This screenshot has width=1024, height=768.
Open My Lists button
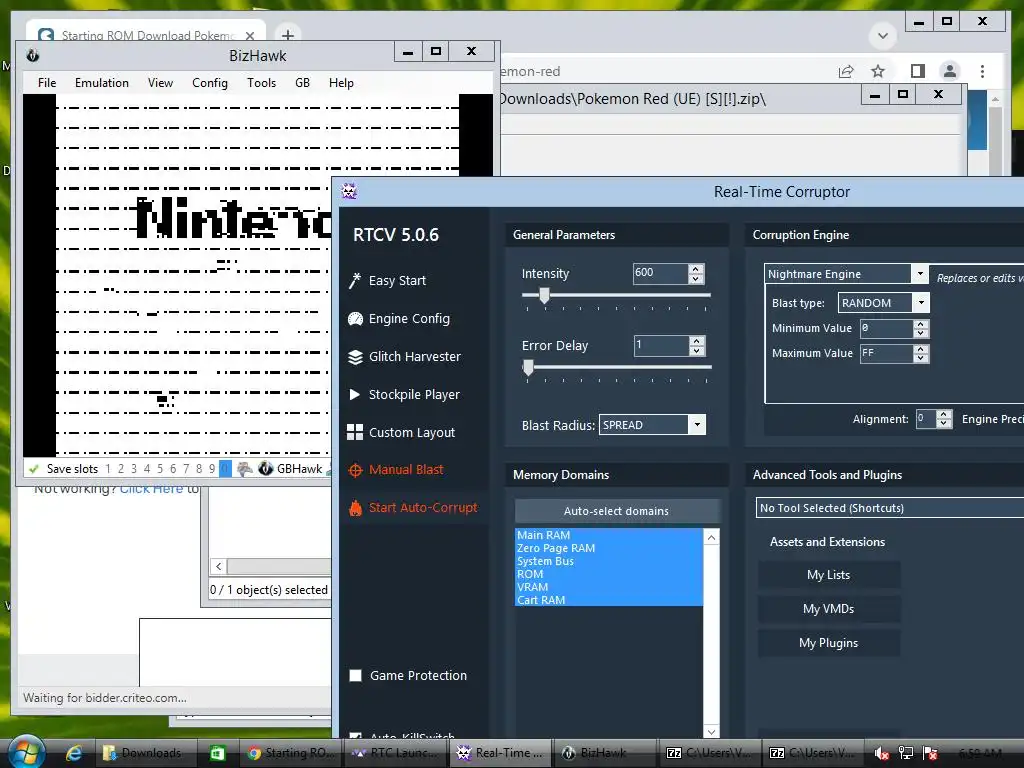click(x=829, y=575)
